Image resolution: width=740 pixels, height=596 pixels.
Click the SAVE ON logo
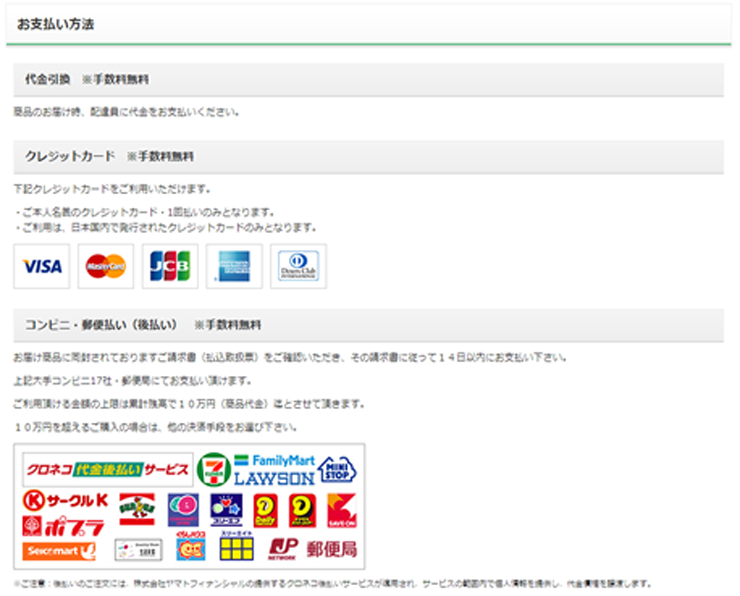(341, 511)
